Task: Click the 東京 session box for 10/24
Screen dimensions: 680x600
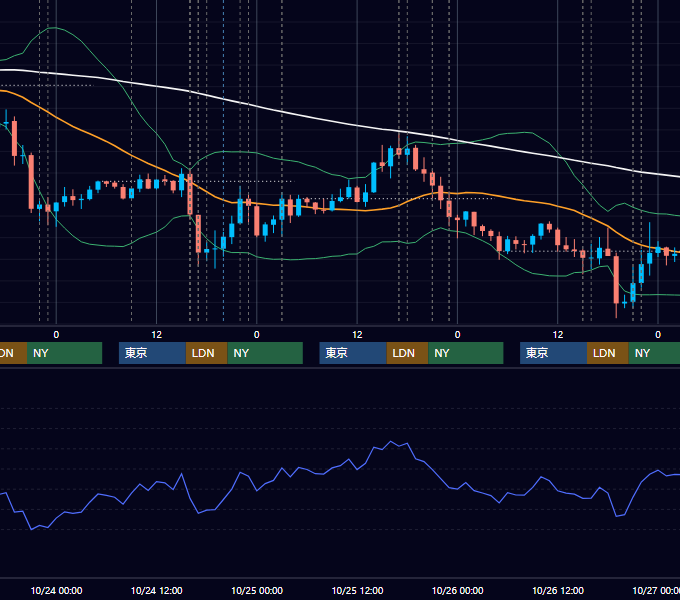Action: pyautogui.click(x=152, y=353)
